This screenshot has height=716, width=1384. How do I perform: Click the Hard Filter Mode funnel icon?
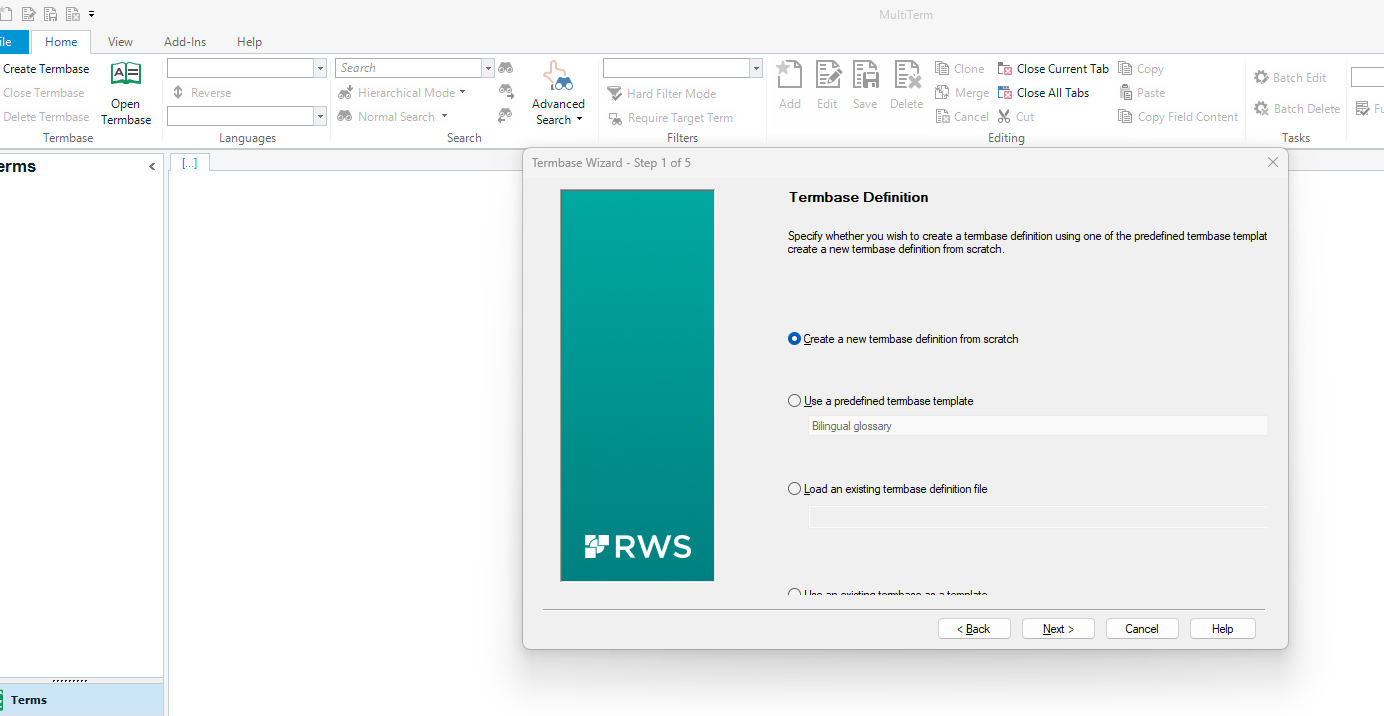pos(615,94)
